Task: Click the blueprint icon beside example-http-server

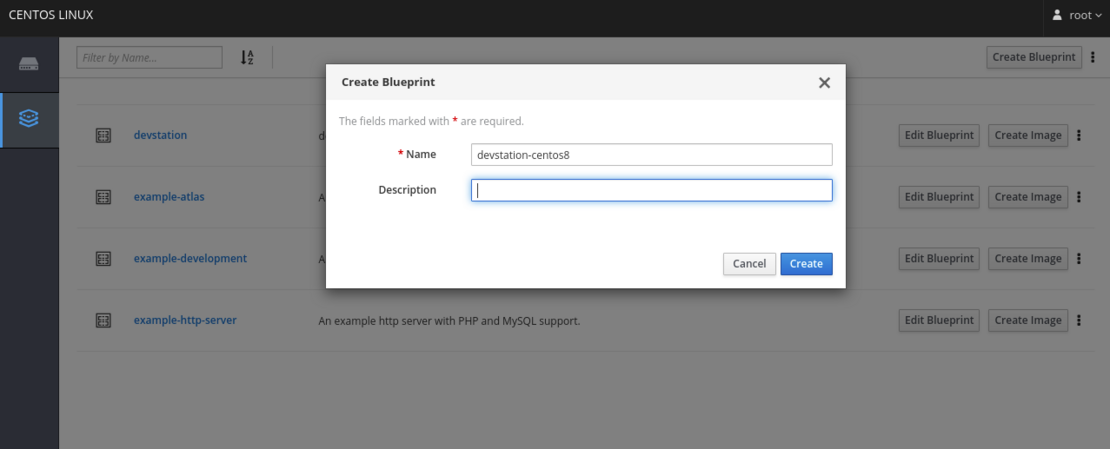Action: click(x=102, y=321)
